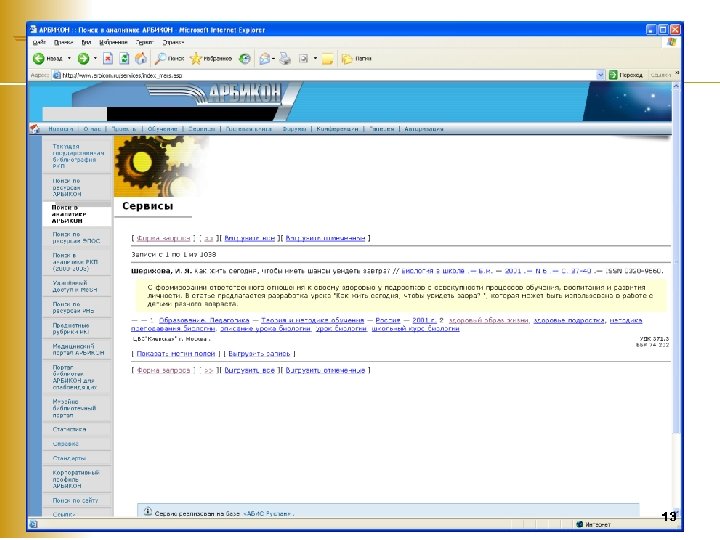
Task: Open the Forward button history dropdown arrow
Action: click(95, 58)
